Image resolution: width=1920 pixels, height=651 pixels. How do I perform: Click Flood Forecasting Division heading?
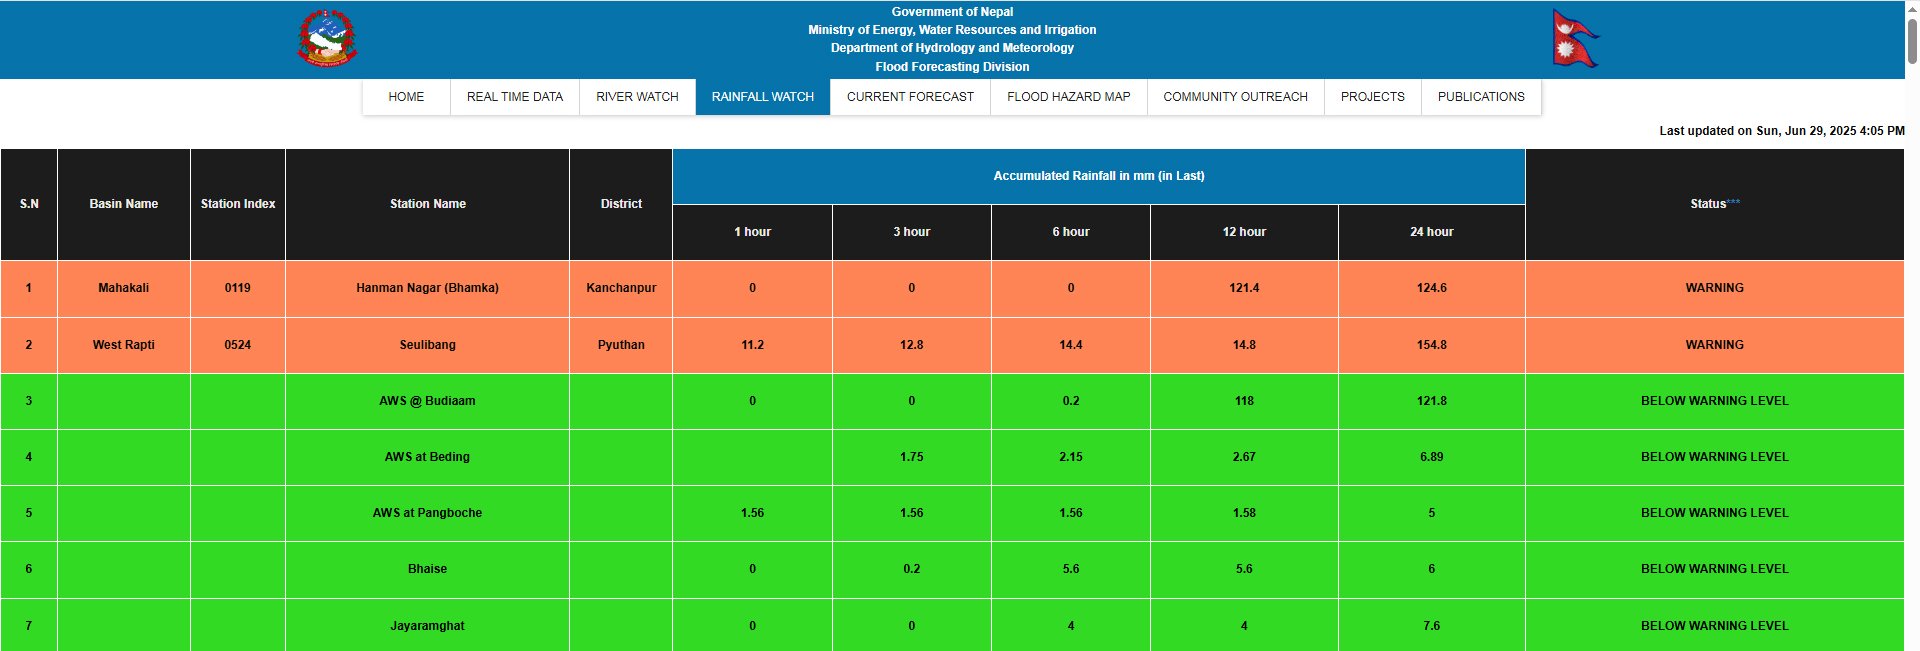(952, 67)
